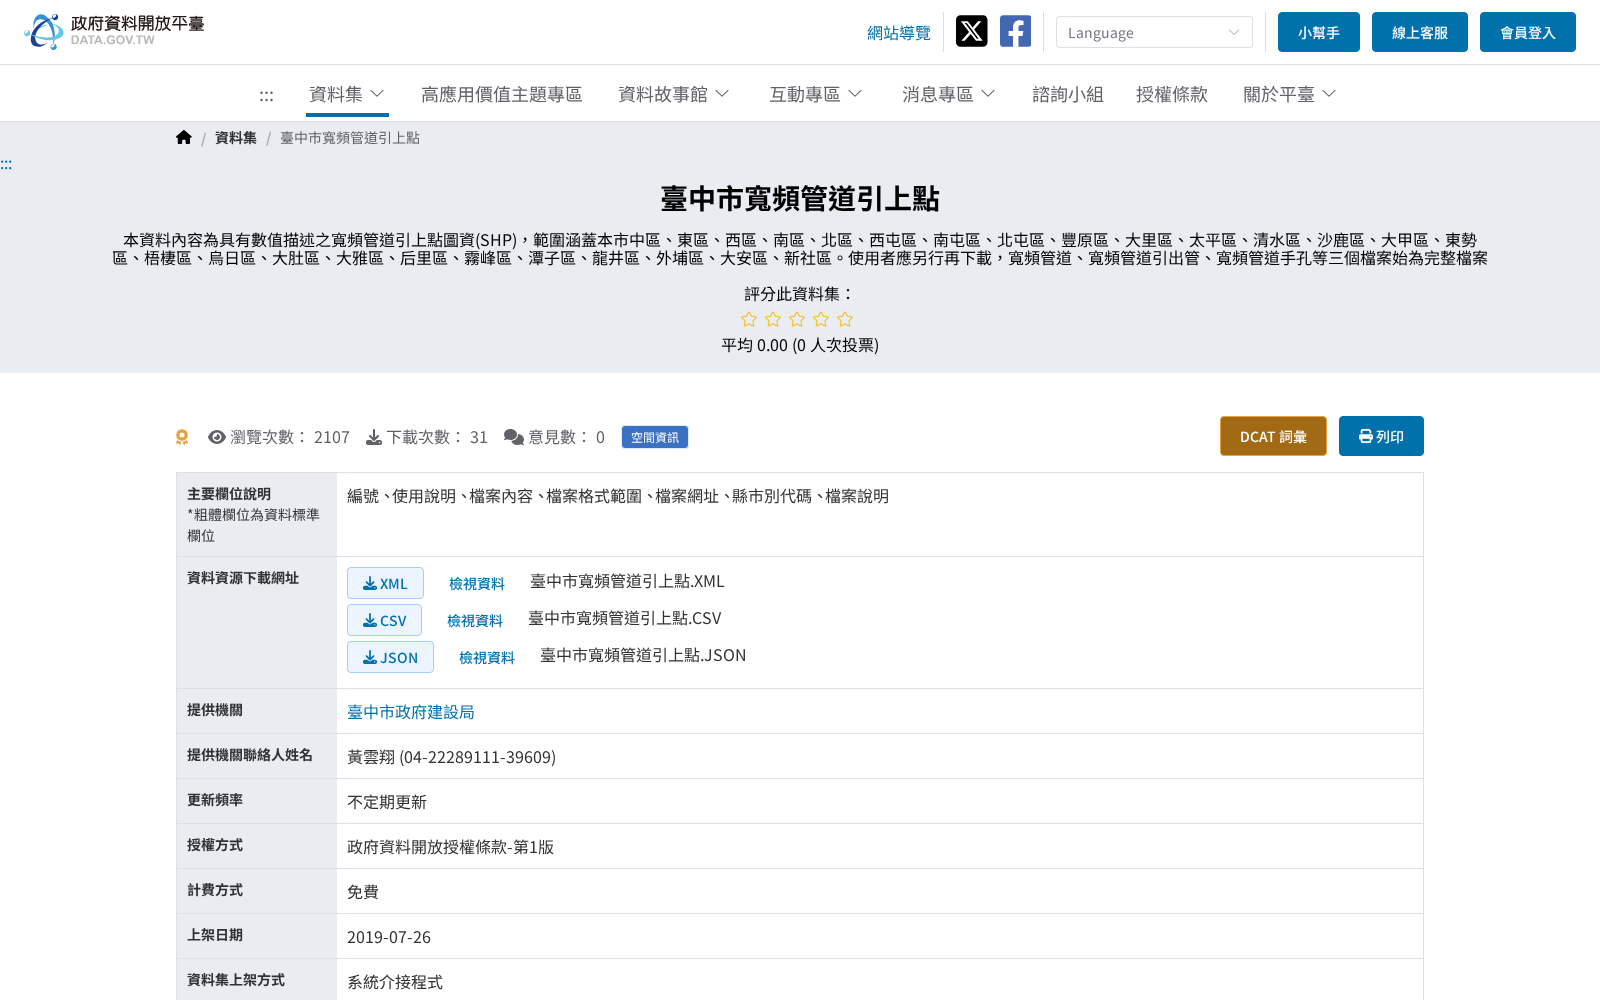Expand the 互動專區 menu
1600x1000 pixels.
(815, 94)
